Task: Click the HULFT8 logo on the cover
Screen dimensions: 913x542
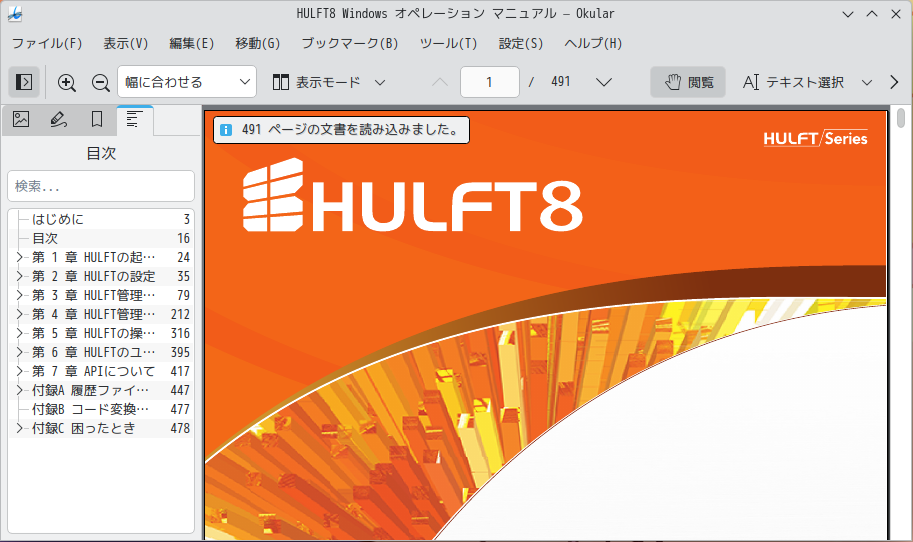Action: coord(413,196)
